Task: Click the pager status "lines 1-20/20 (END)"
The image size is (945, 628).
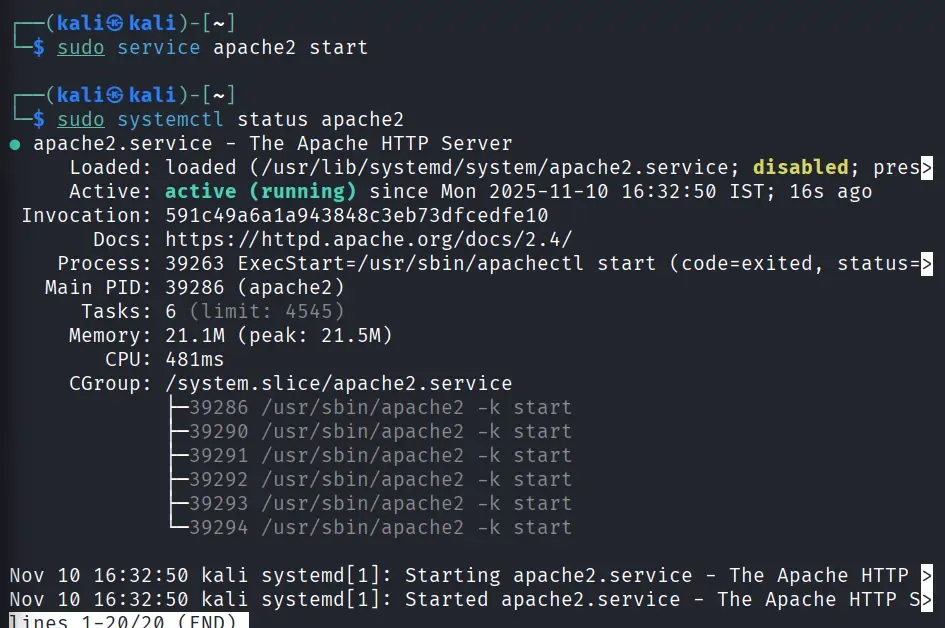Action: tap(123, 622)
